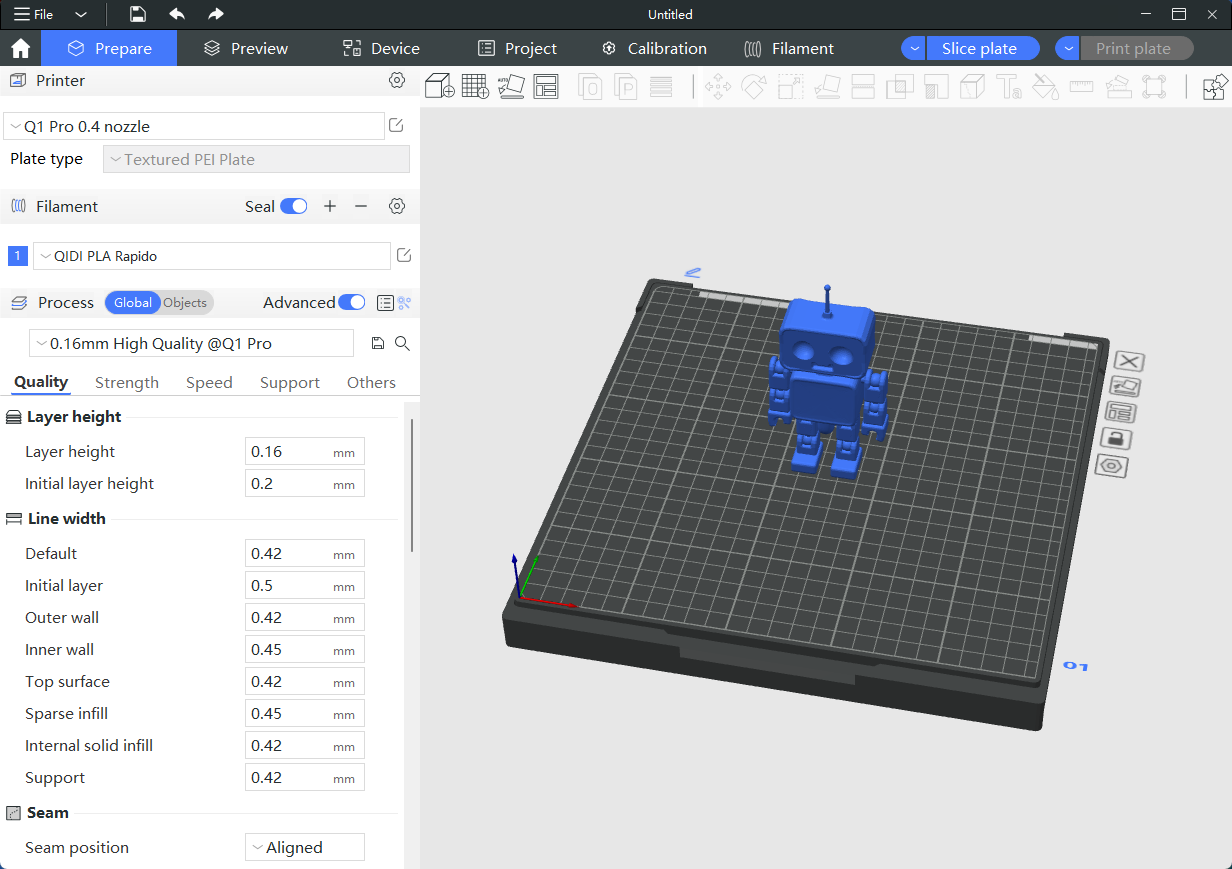This screenshot has height=869, width=1232.
Task: Switch to the Preview tab
Action: (x=245, y=48)
